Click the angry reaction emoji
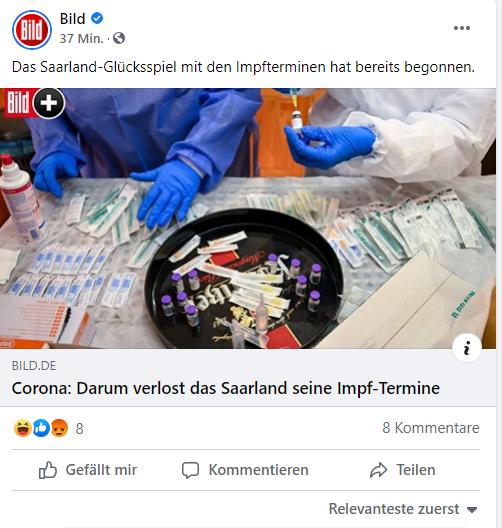 point(59,428)
